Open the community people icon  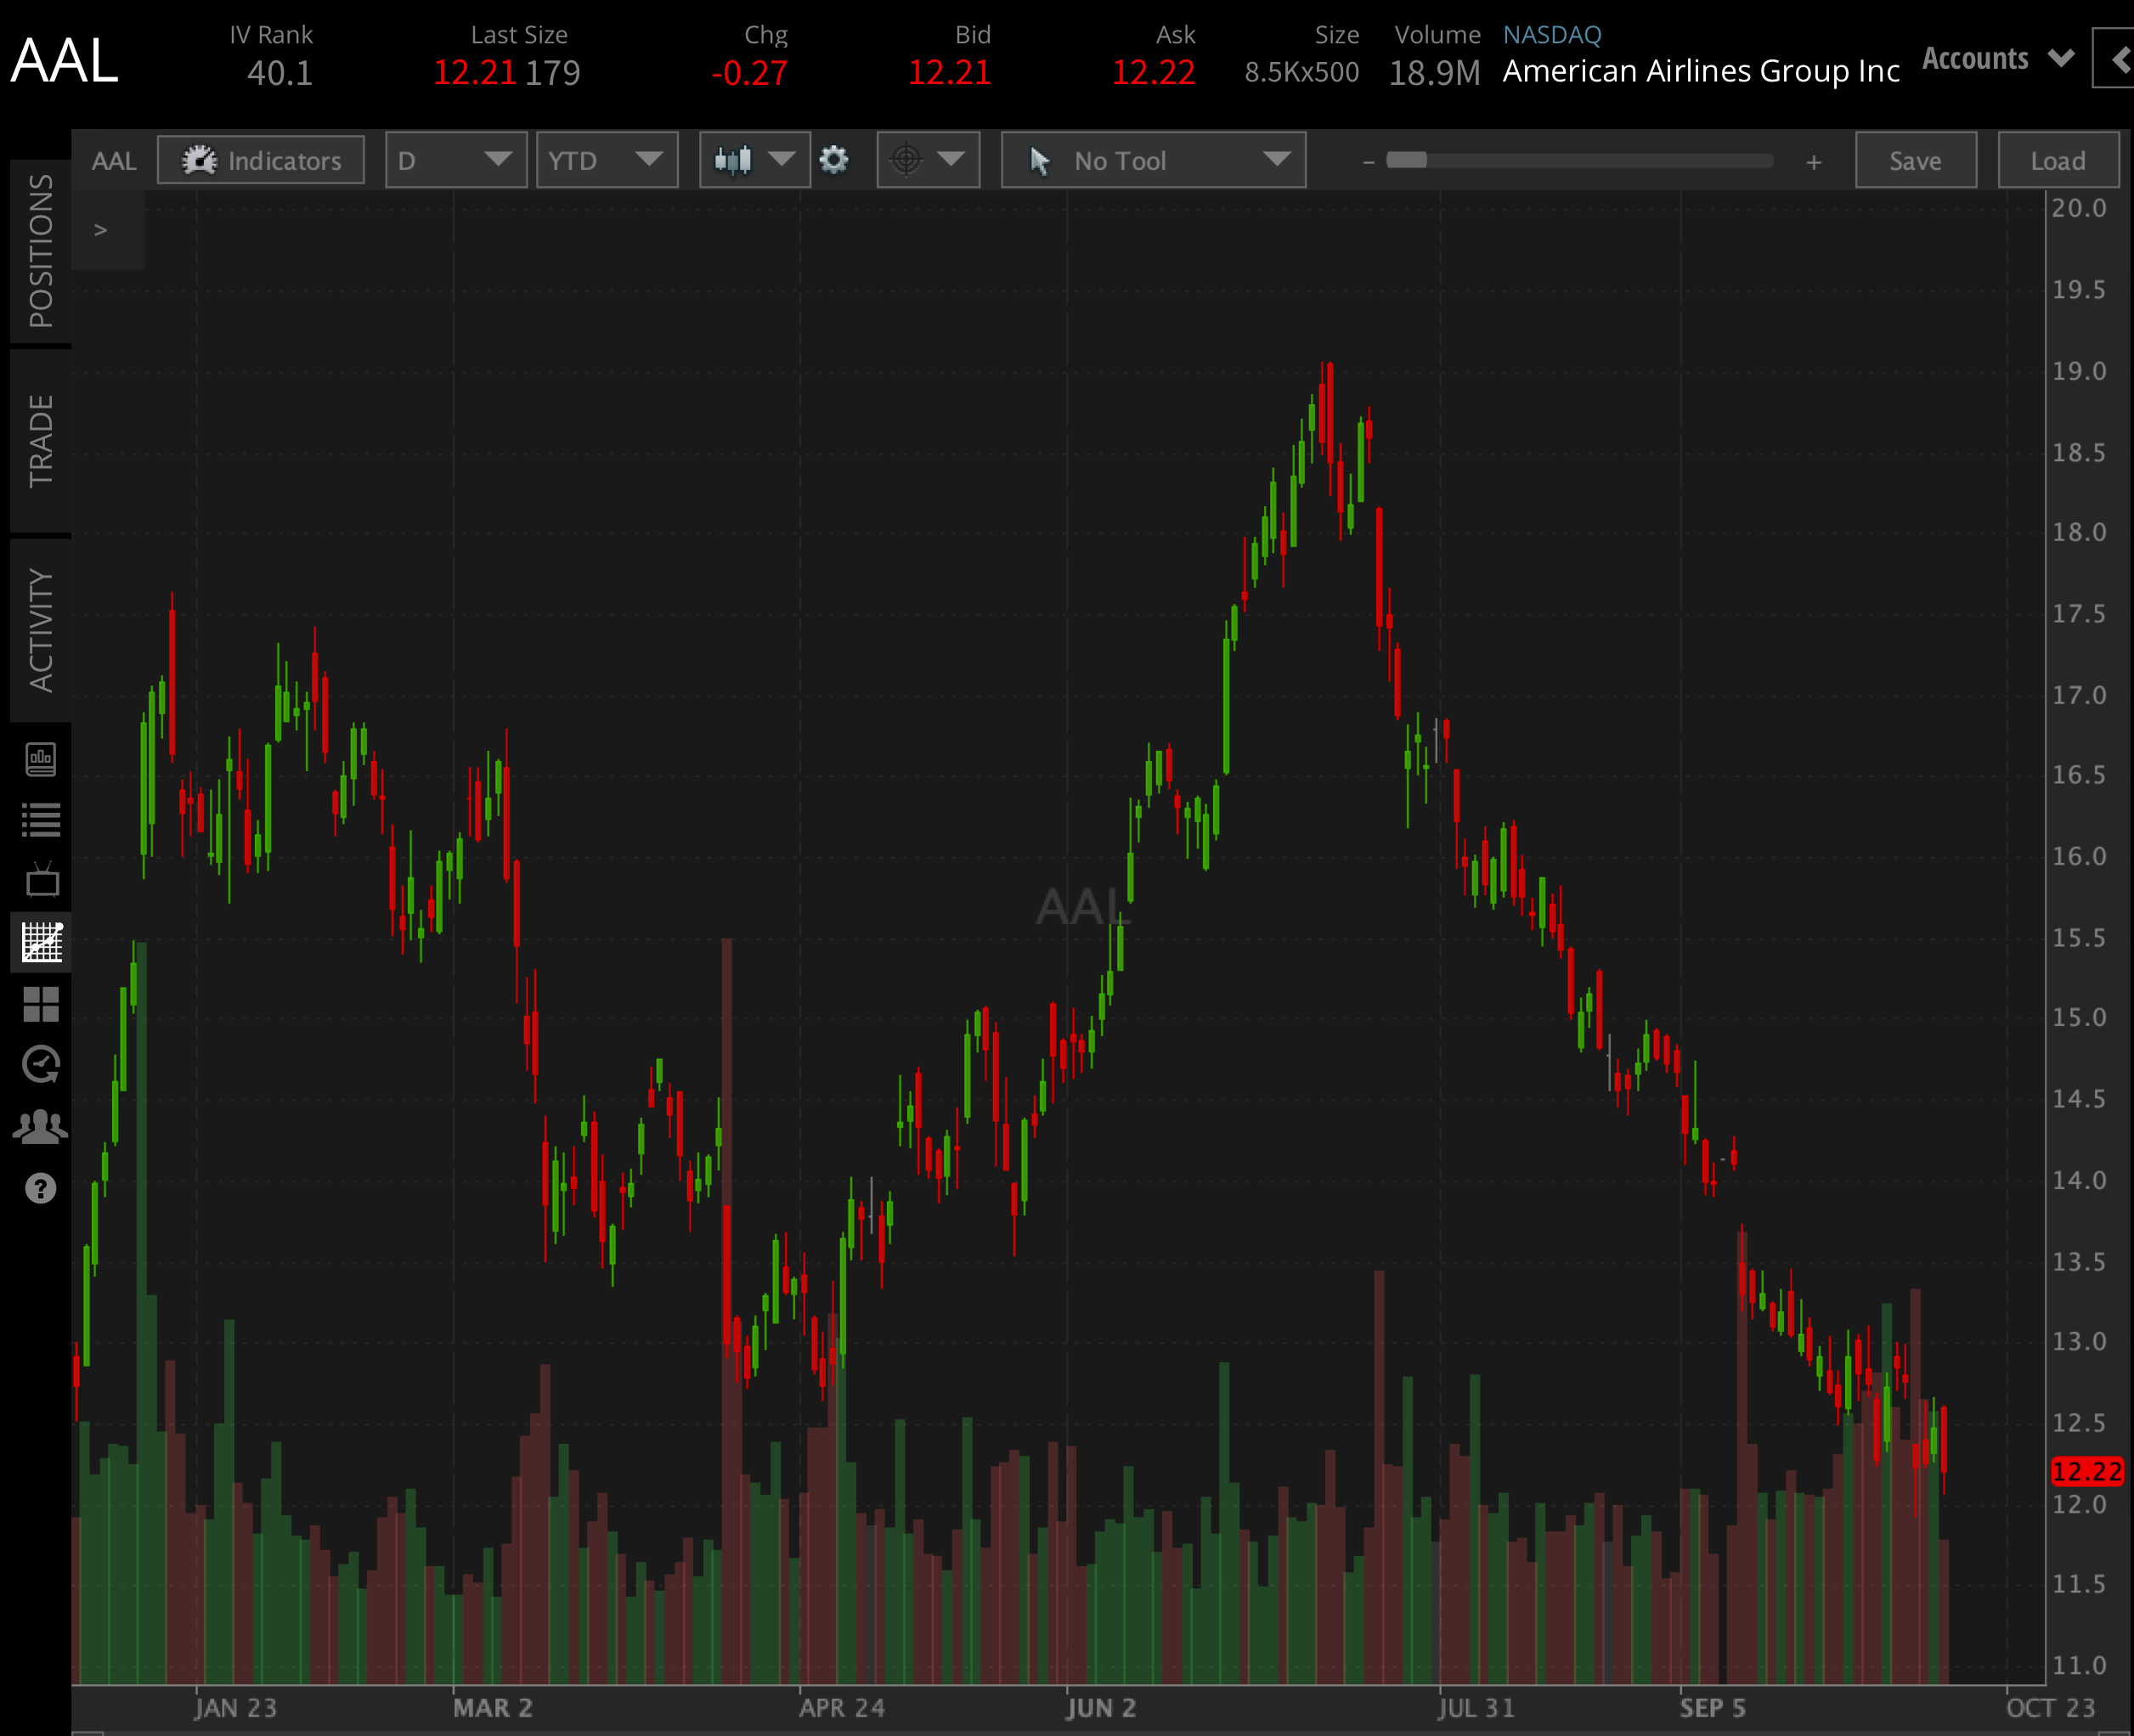[40, 1127]
